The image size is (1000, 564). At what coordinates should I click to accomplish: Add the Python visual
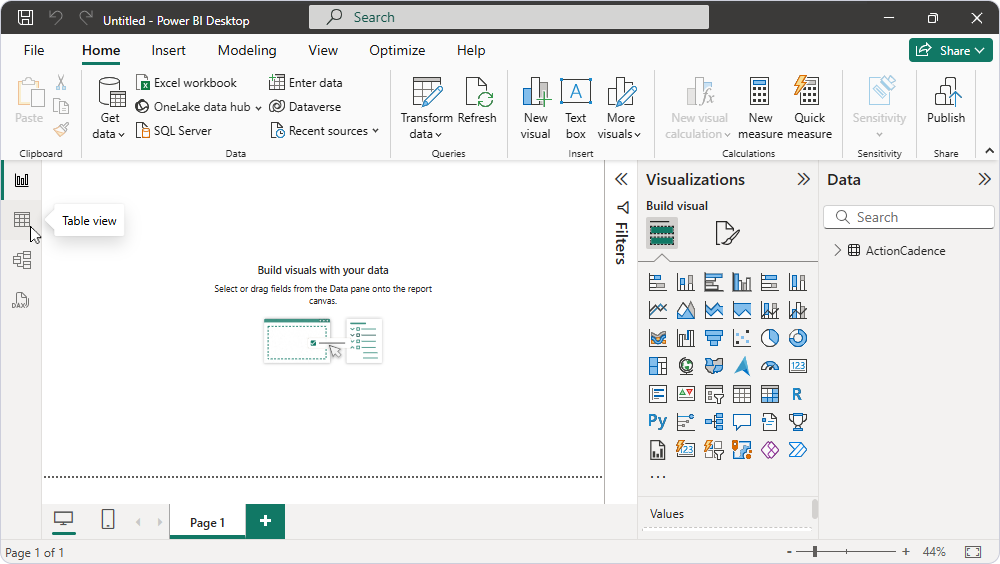[658, 422]
